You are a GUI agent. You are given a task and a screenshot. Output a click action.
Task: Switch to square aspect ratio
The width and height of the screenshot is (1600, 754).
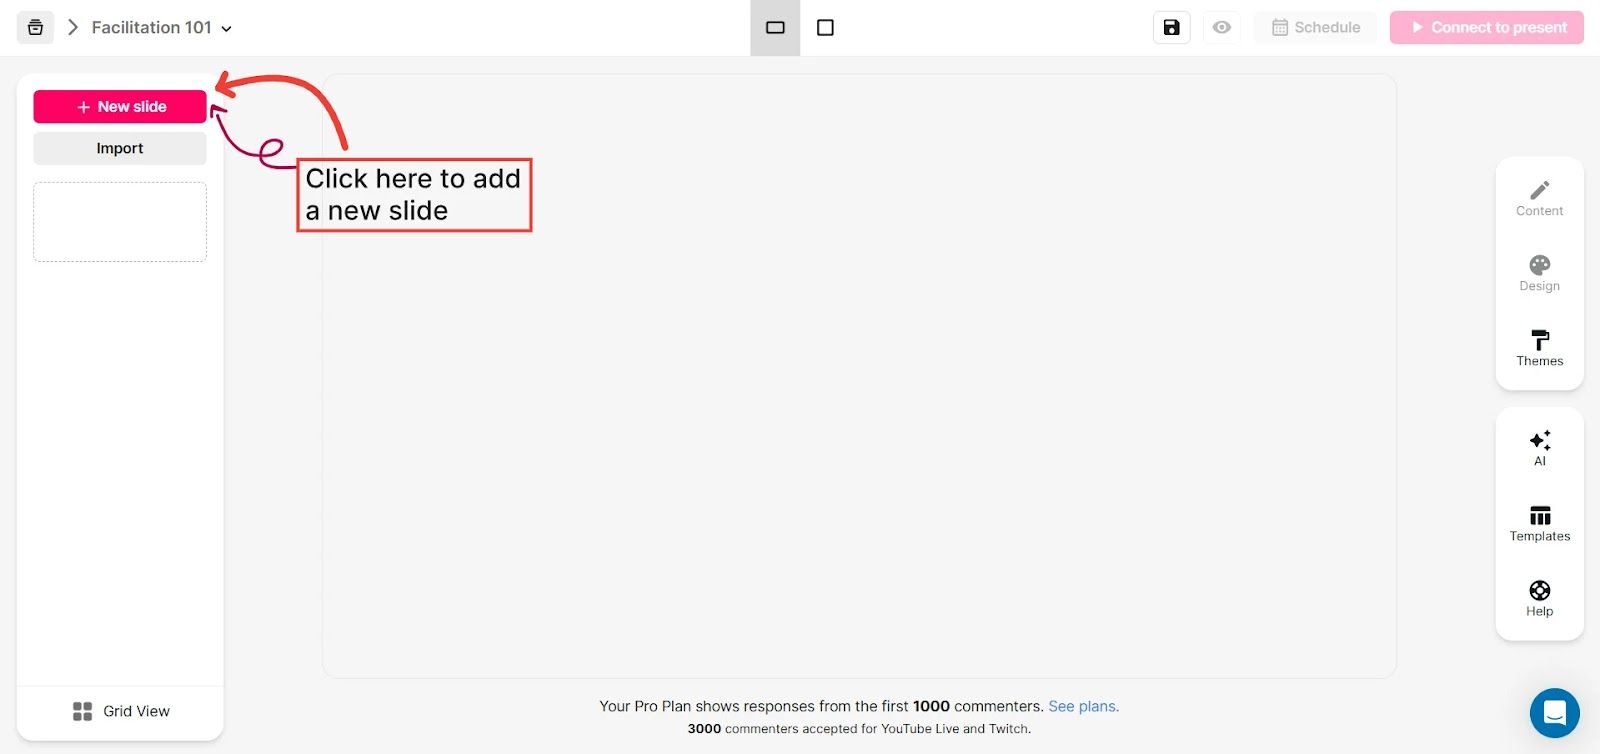(825, 28)
